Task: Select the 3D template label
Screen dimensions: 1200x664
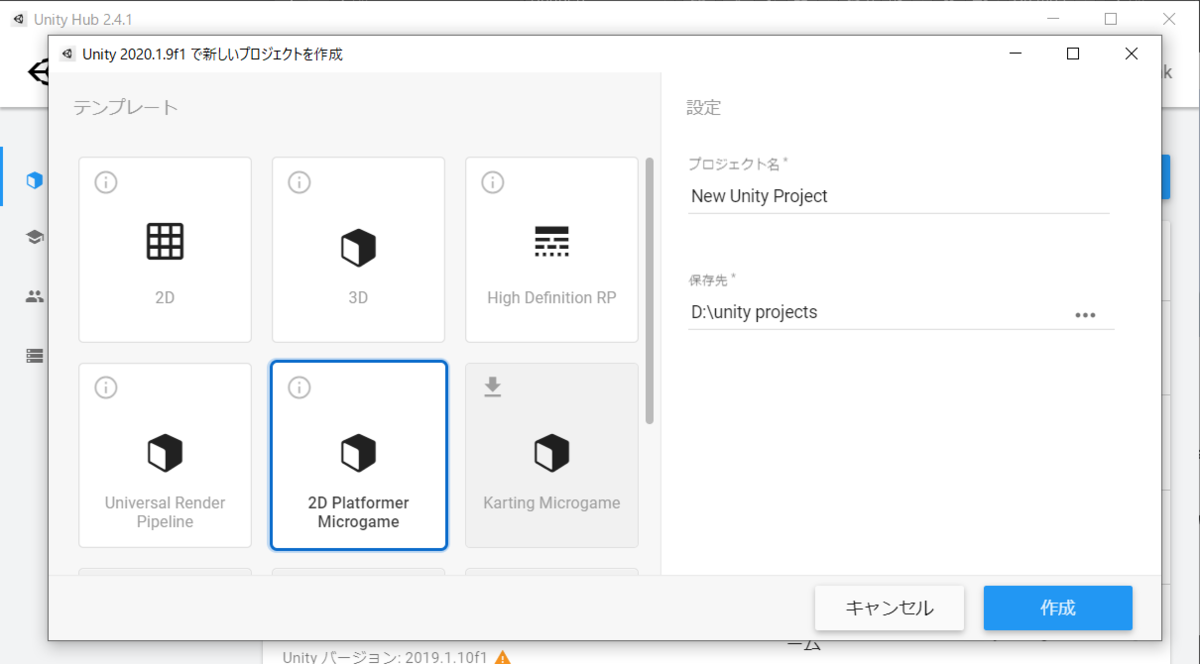Action: tap(358, 298)
